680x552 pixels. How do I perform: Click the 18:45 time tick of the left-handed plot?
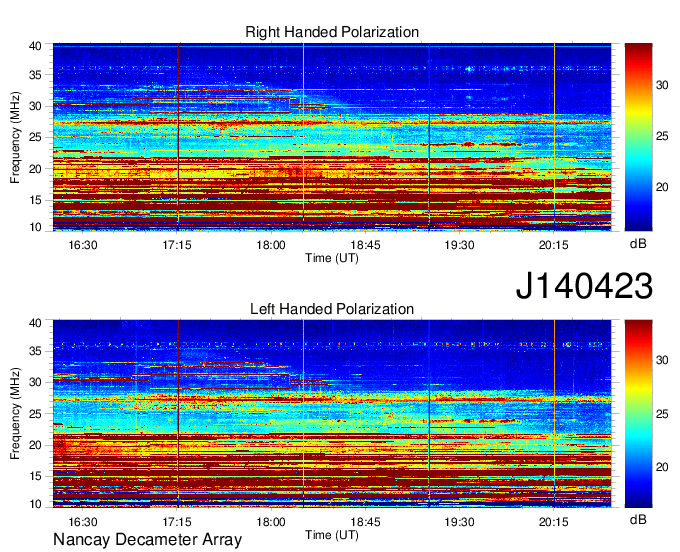[x=365, y=522]
